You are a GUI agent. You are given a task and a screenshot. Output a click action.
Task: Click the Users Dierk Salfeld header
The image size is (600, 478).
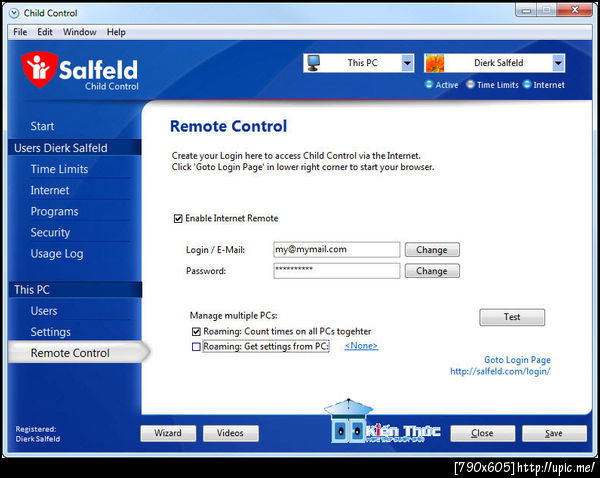pyautogui.click(x=75, y=148)
